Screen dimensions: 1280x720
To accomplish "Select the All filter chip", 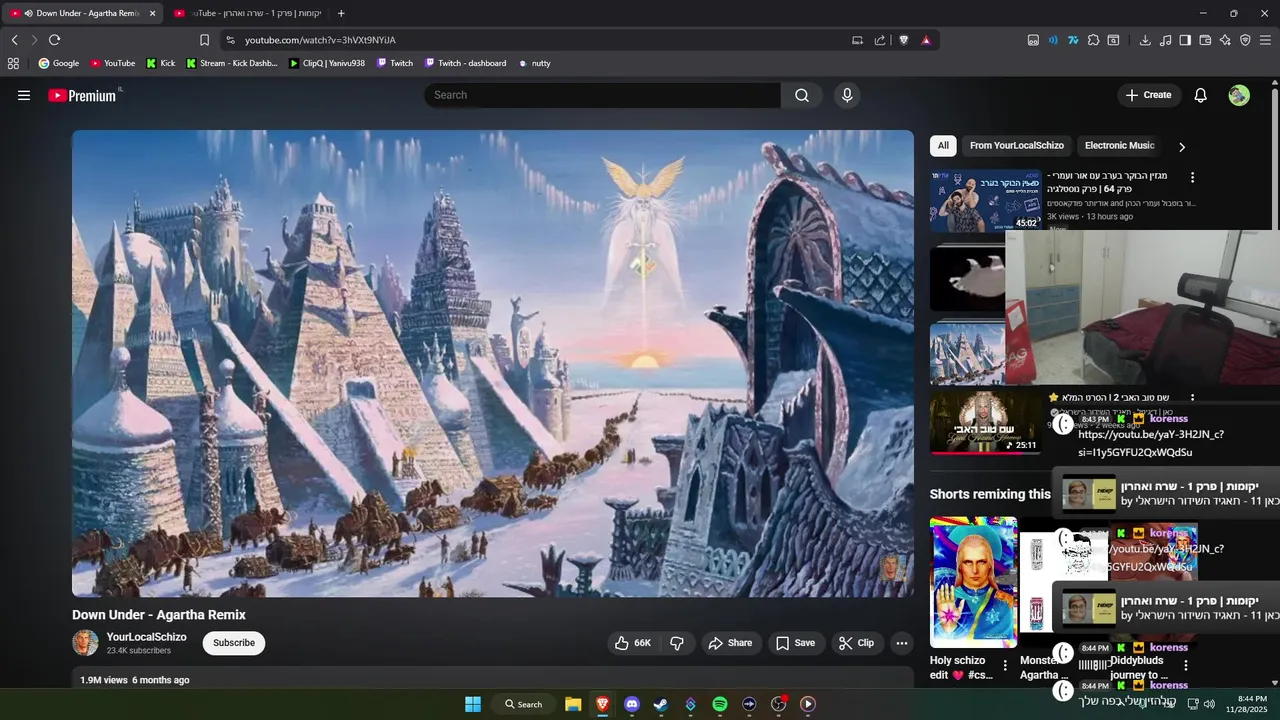I will pyautogui.click(x=943, y=146).
